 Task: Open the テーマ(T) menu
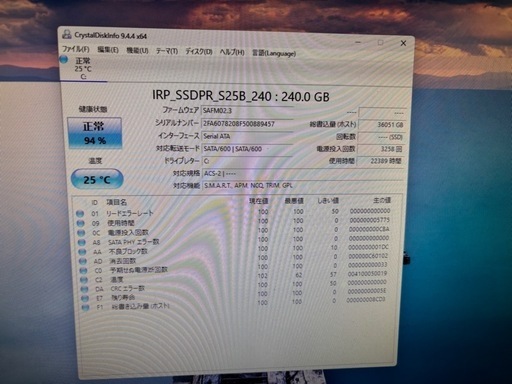(167, 51)
